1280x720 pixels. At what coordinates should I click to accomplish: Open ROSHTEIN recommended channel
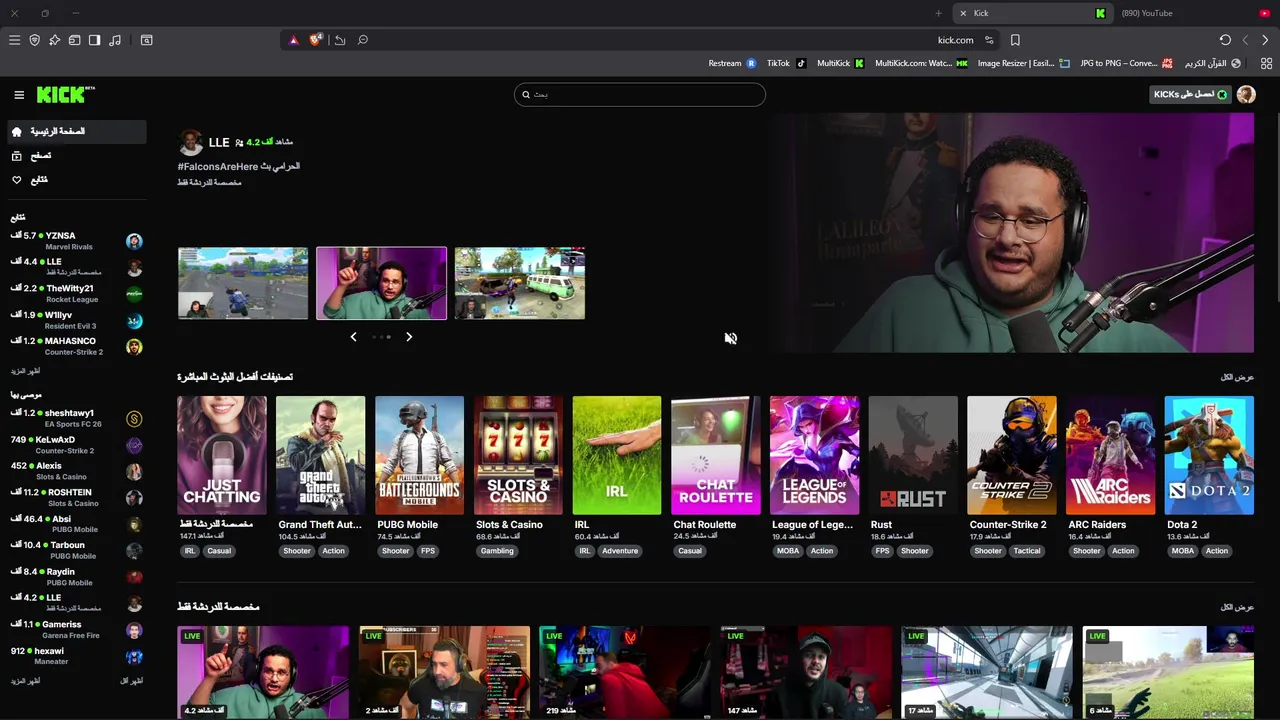(77, 498)
